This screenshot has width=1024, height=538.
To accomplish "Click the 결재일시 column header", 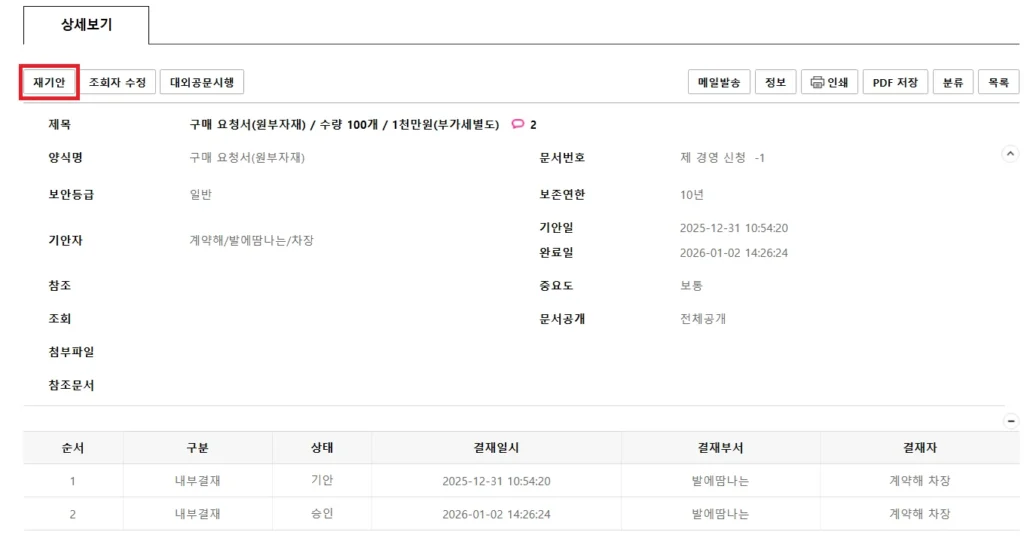I will [496, 448].
